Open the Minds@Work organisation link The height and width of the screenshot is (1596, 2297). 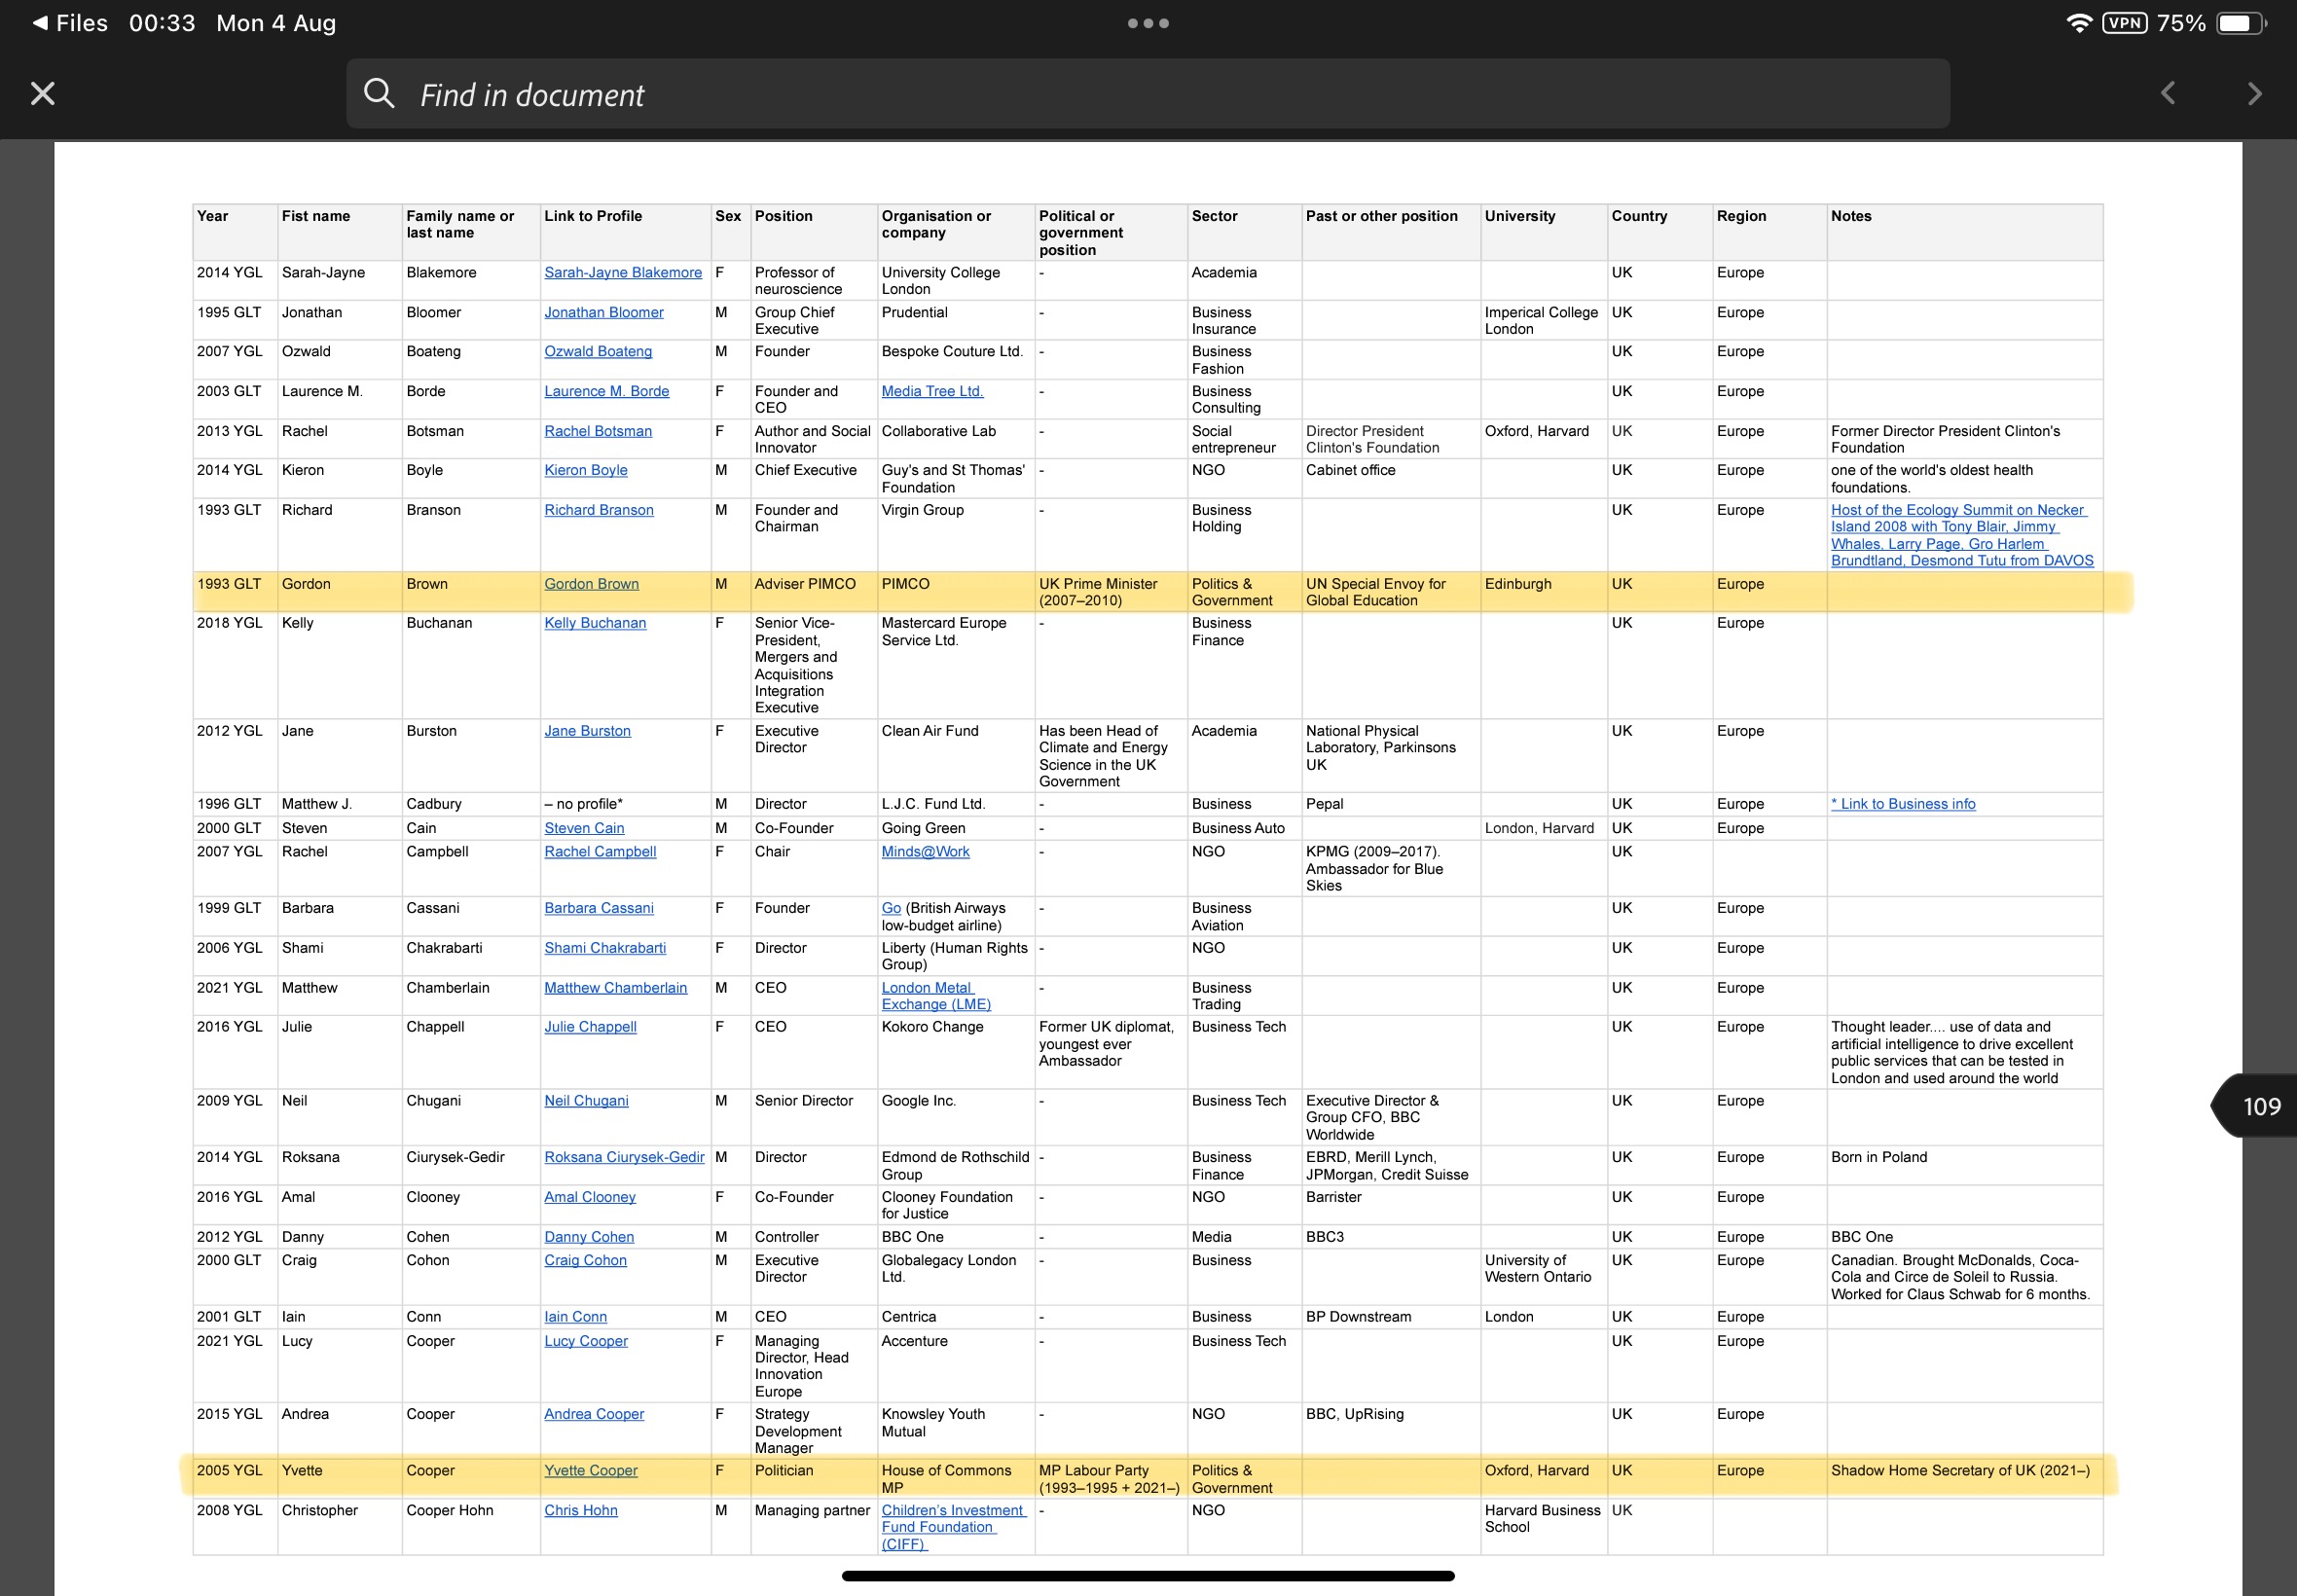(925, 852)
